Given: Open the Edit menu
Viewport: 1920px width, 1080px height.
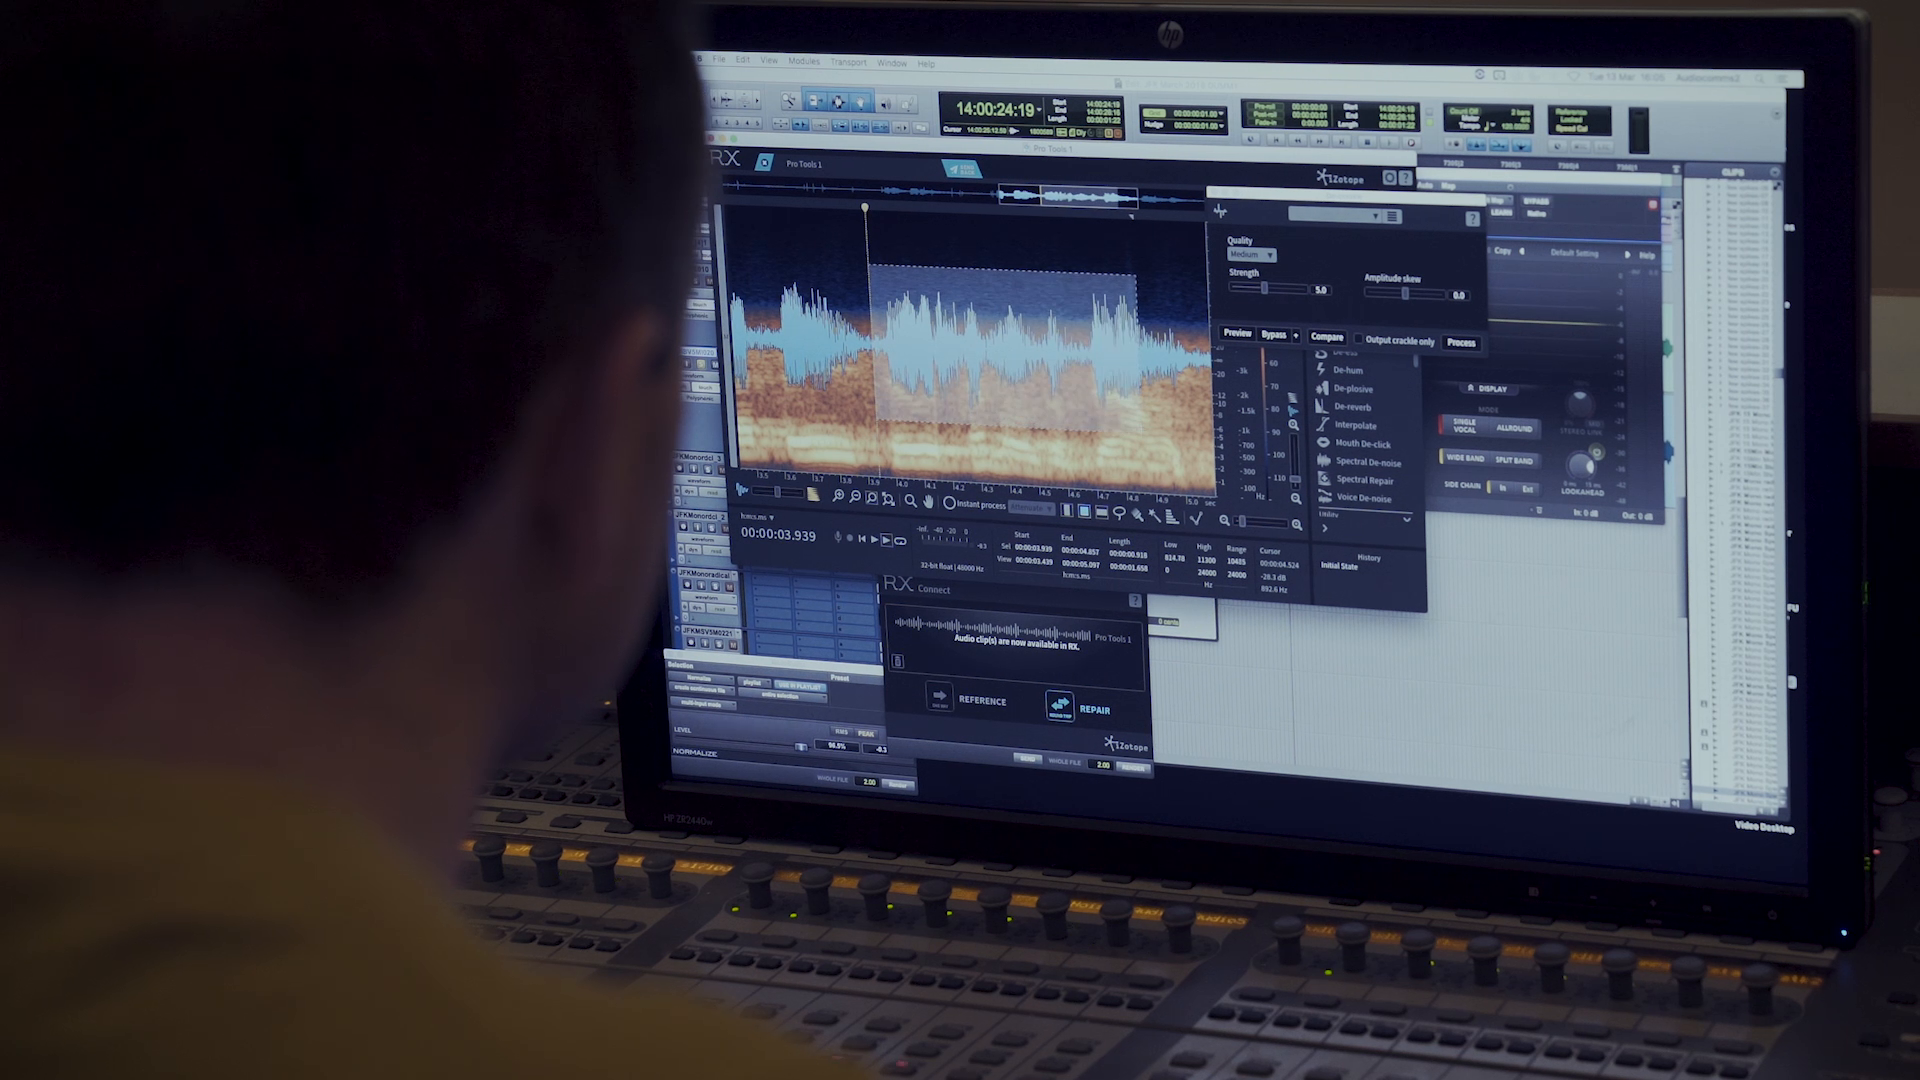Looking at the screenshot, I should pyautogui.click(x=743, y=59).
